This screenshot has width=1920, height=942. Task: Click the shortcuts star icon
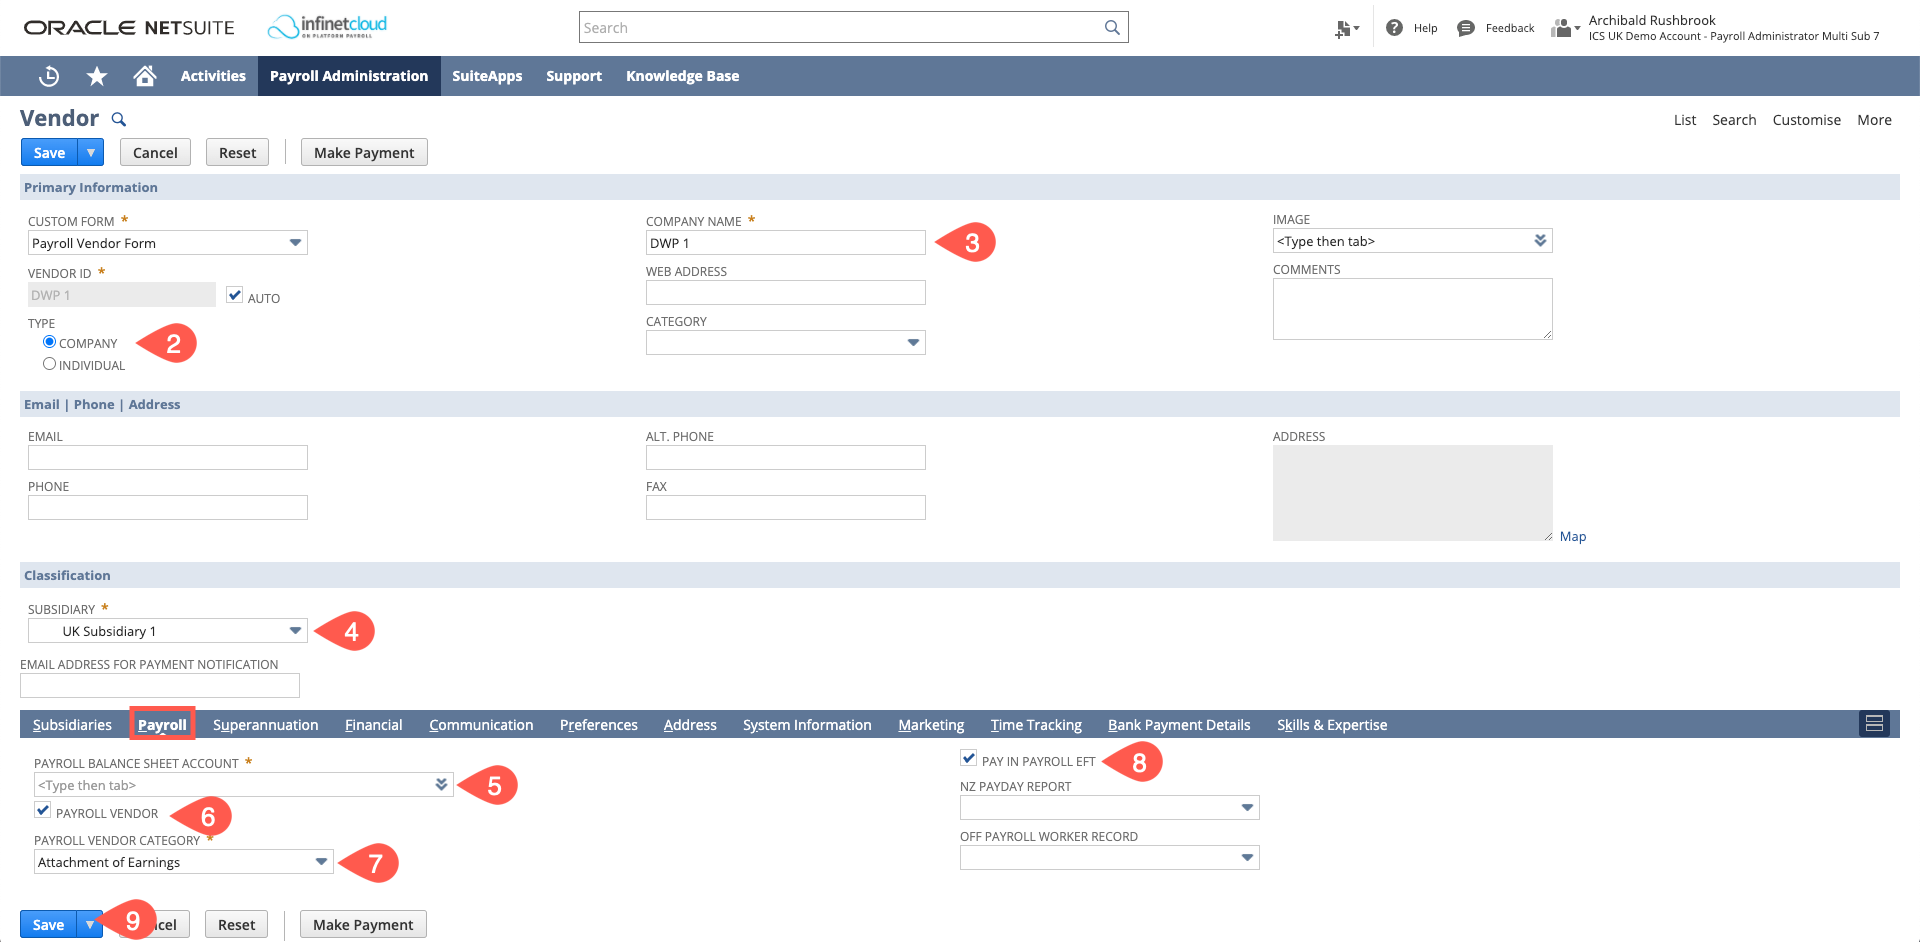click(x=96, y=76)
